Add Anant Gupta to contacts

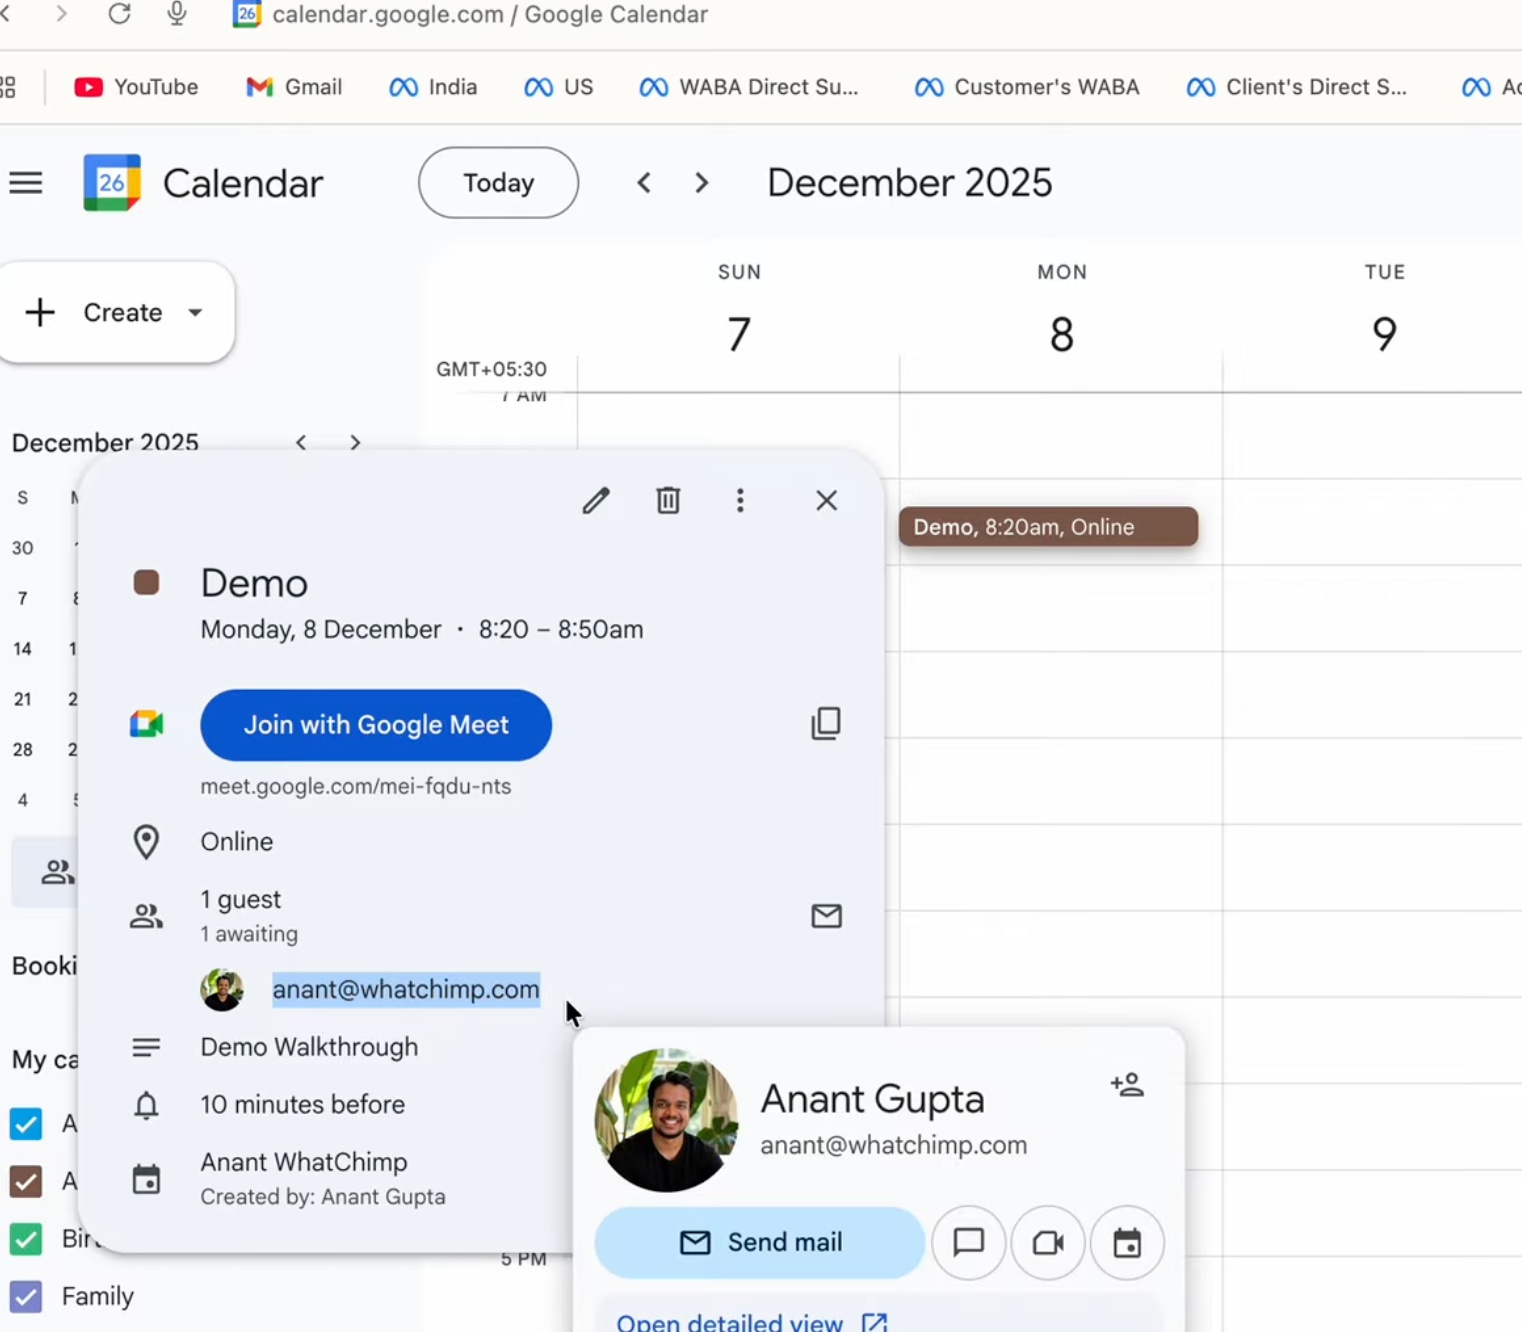click(1127, 1084)
